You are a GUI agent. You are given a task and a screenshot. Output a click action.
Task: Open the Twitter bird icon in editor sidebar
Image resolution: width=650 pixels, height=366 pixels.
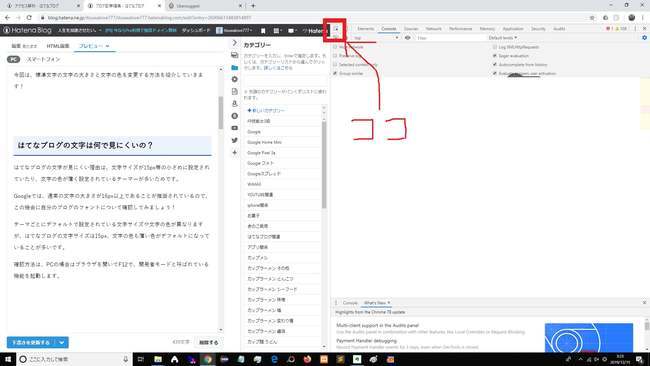click(x=235, y=140)
